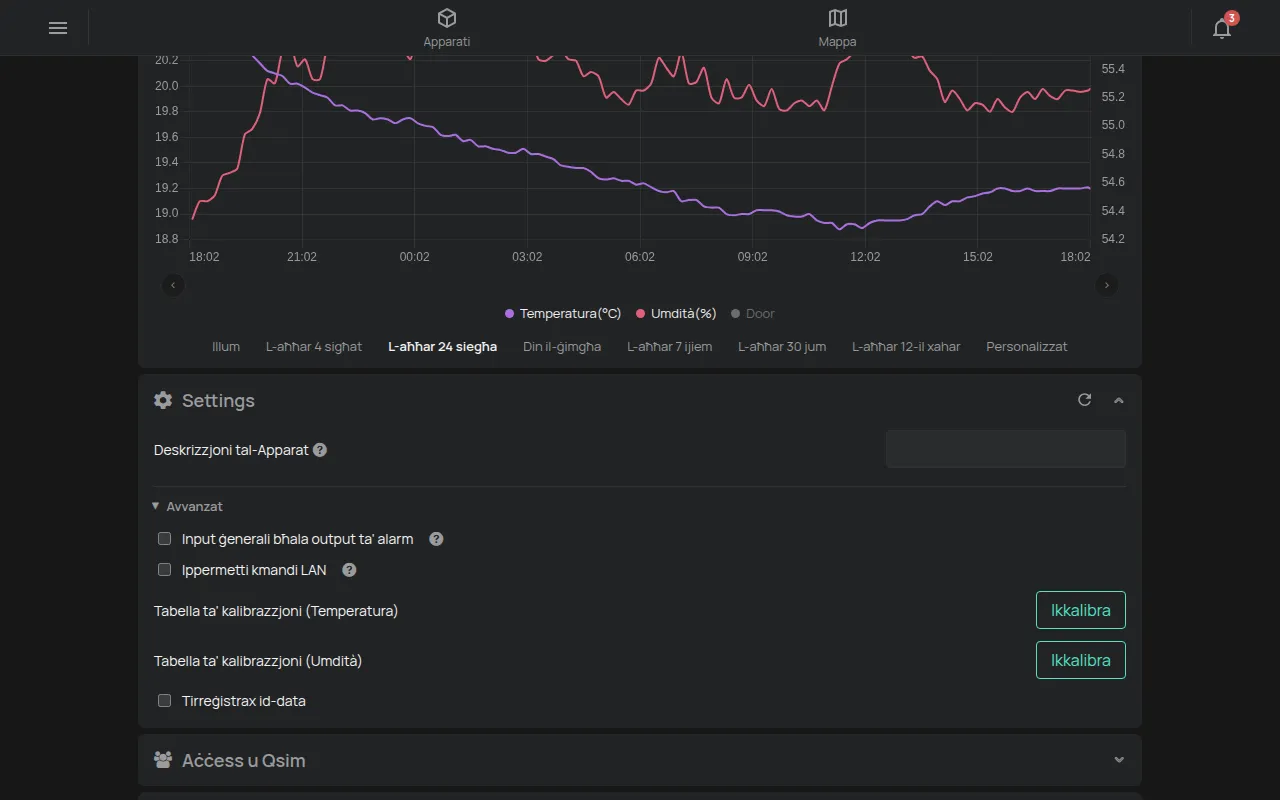
Task: Click the Settings panel title
Action: click(218, 400)
